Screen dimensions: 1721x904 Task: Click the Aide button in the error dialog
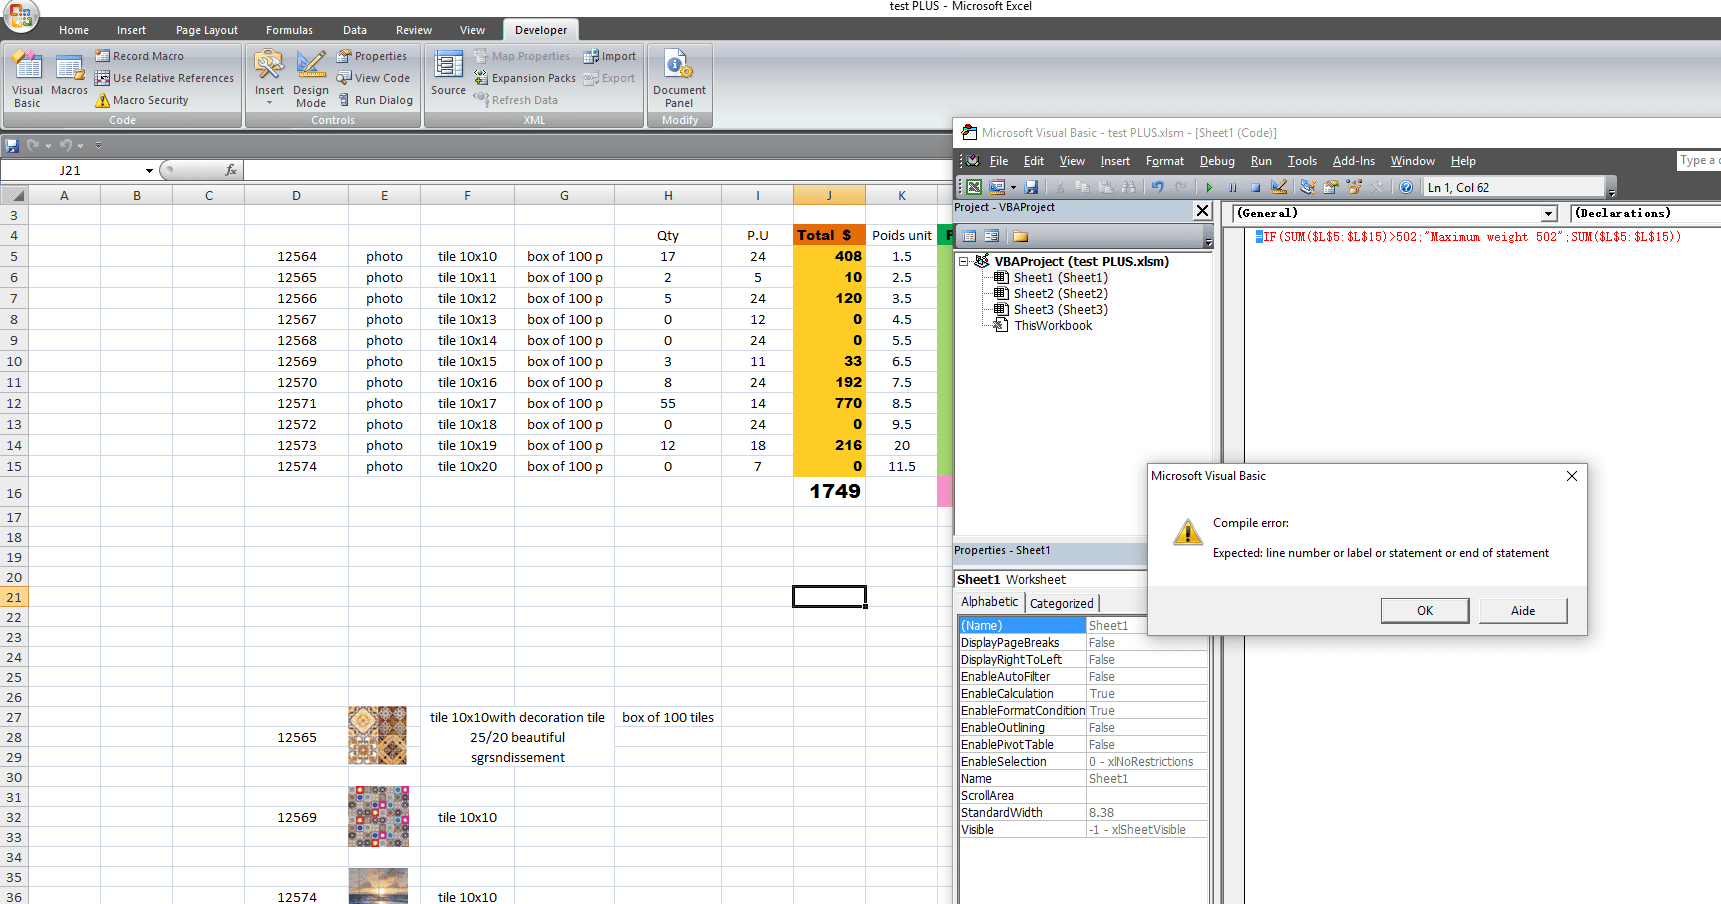point(1522,610)
